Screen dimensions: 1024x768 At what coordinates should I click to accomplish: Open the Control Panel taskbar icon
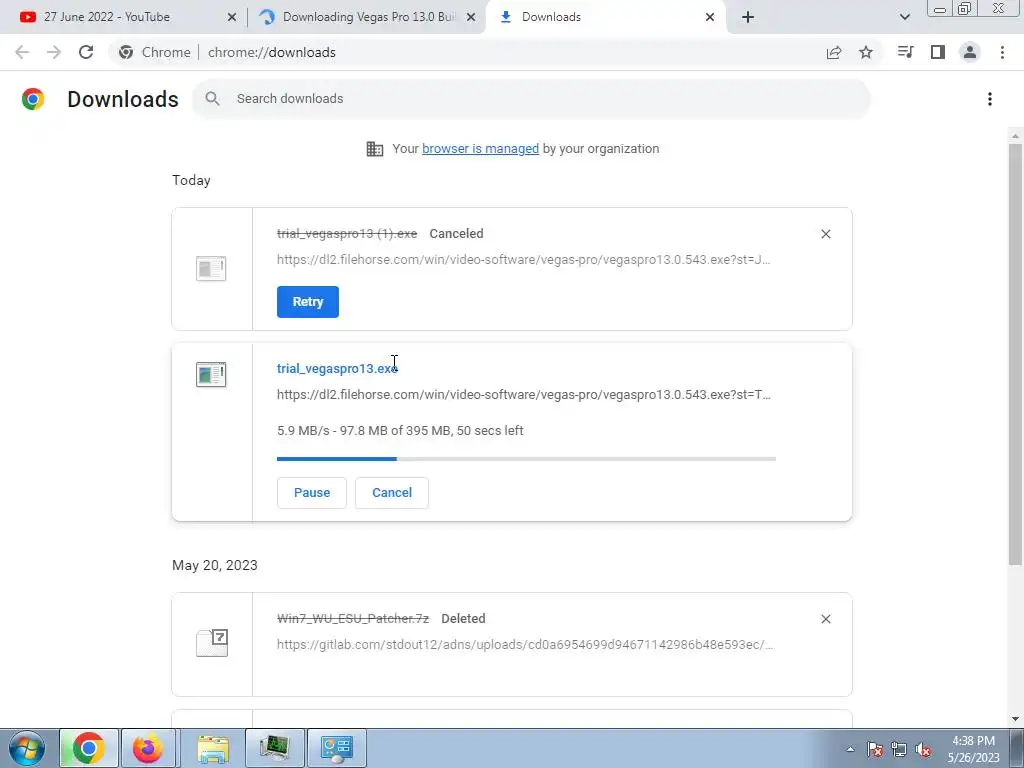point(337,748)
